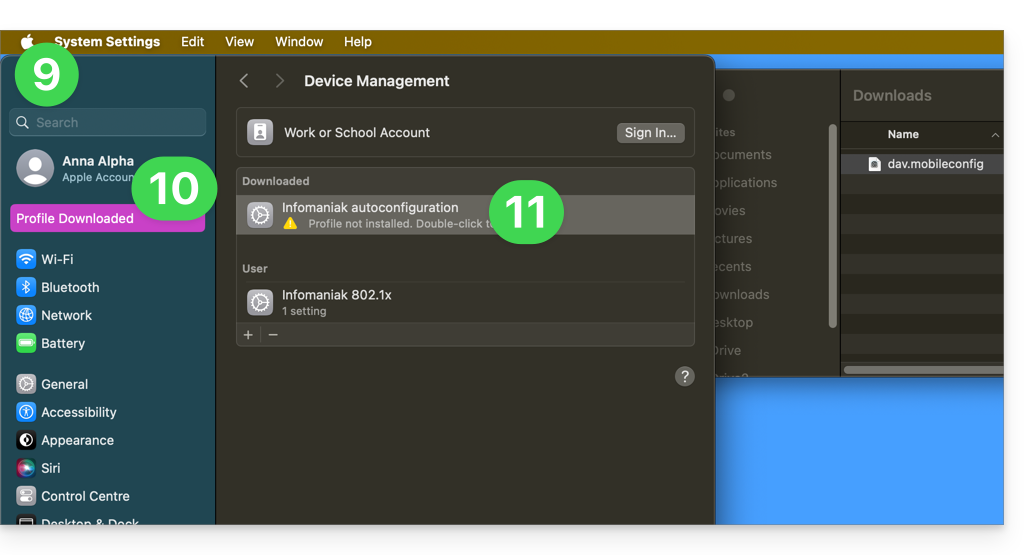
Task: Go back with the left chevron
Action: click(244, 81)
